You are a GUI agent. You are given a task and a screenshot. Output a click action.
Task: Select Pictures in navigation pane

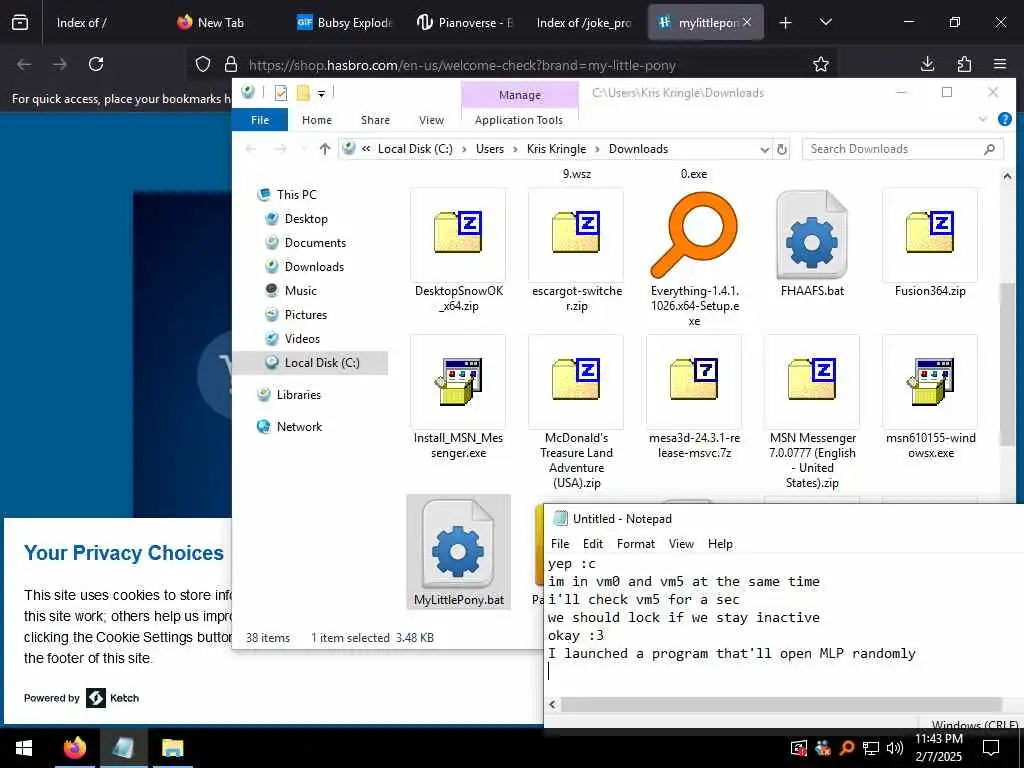coord(305,315)
